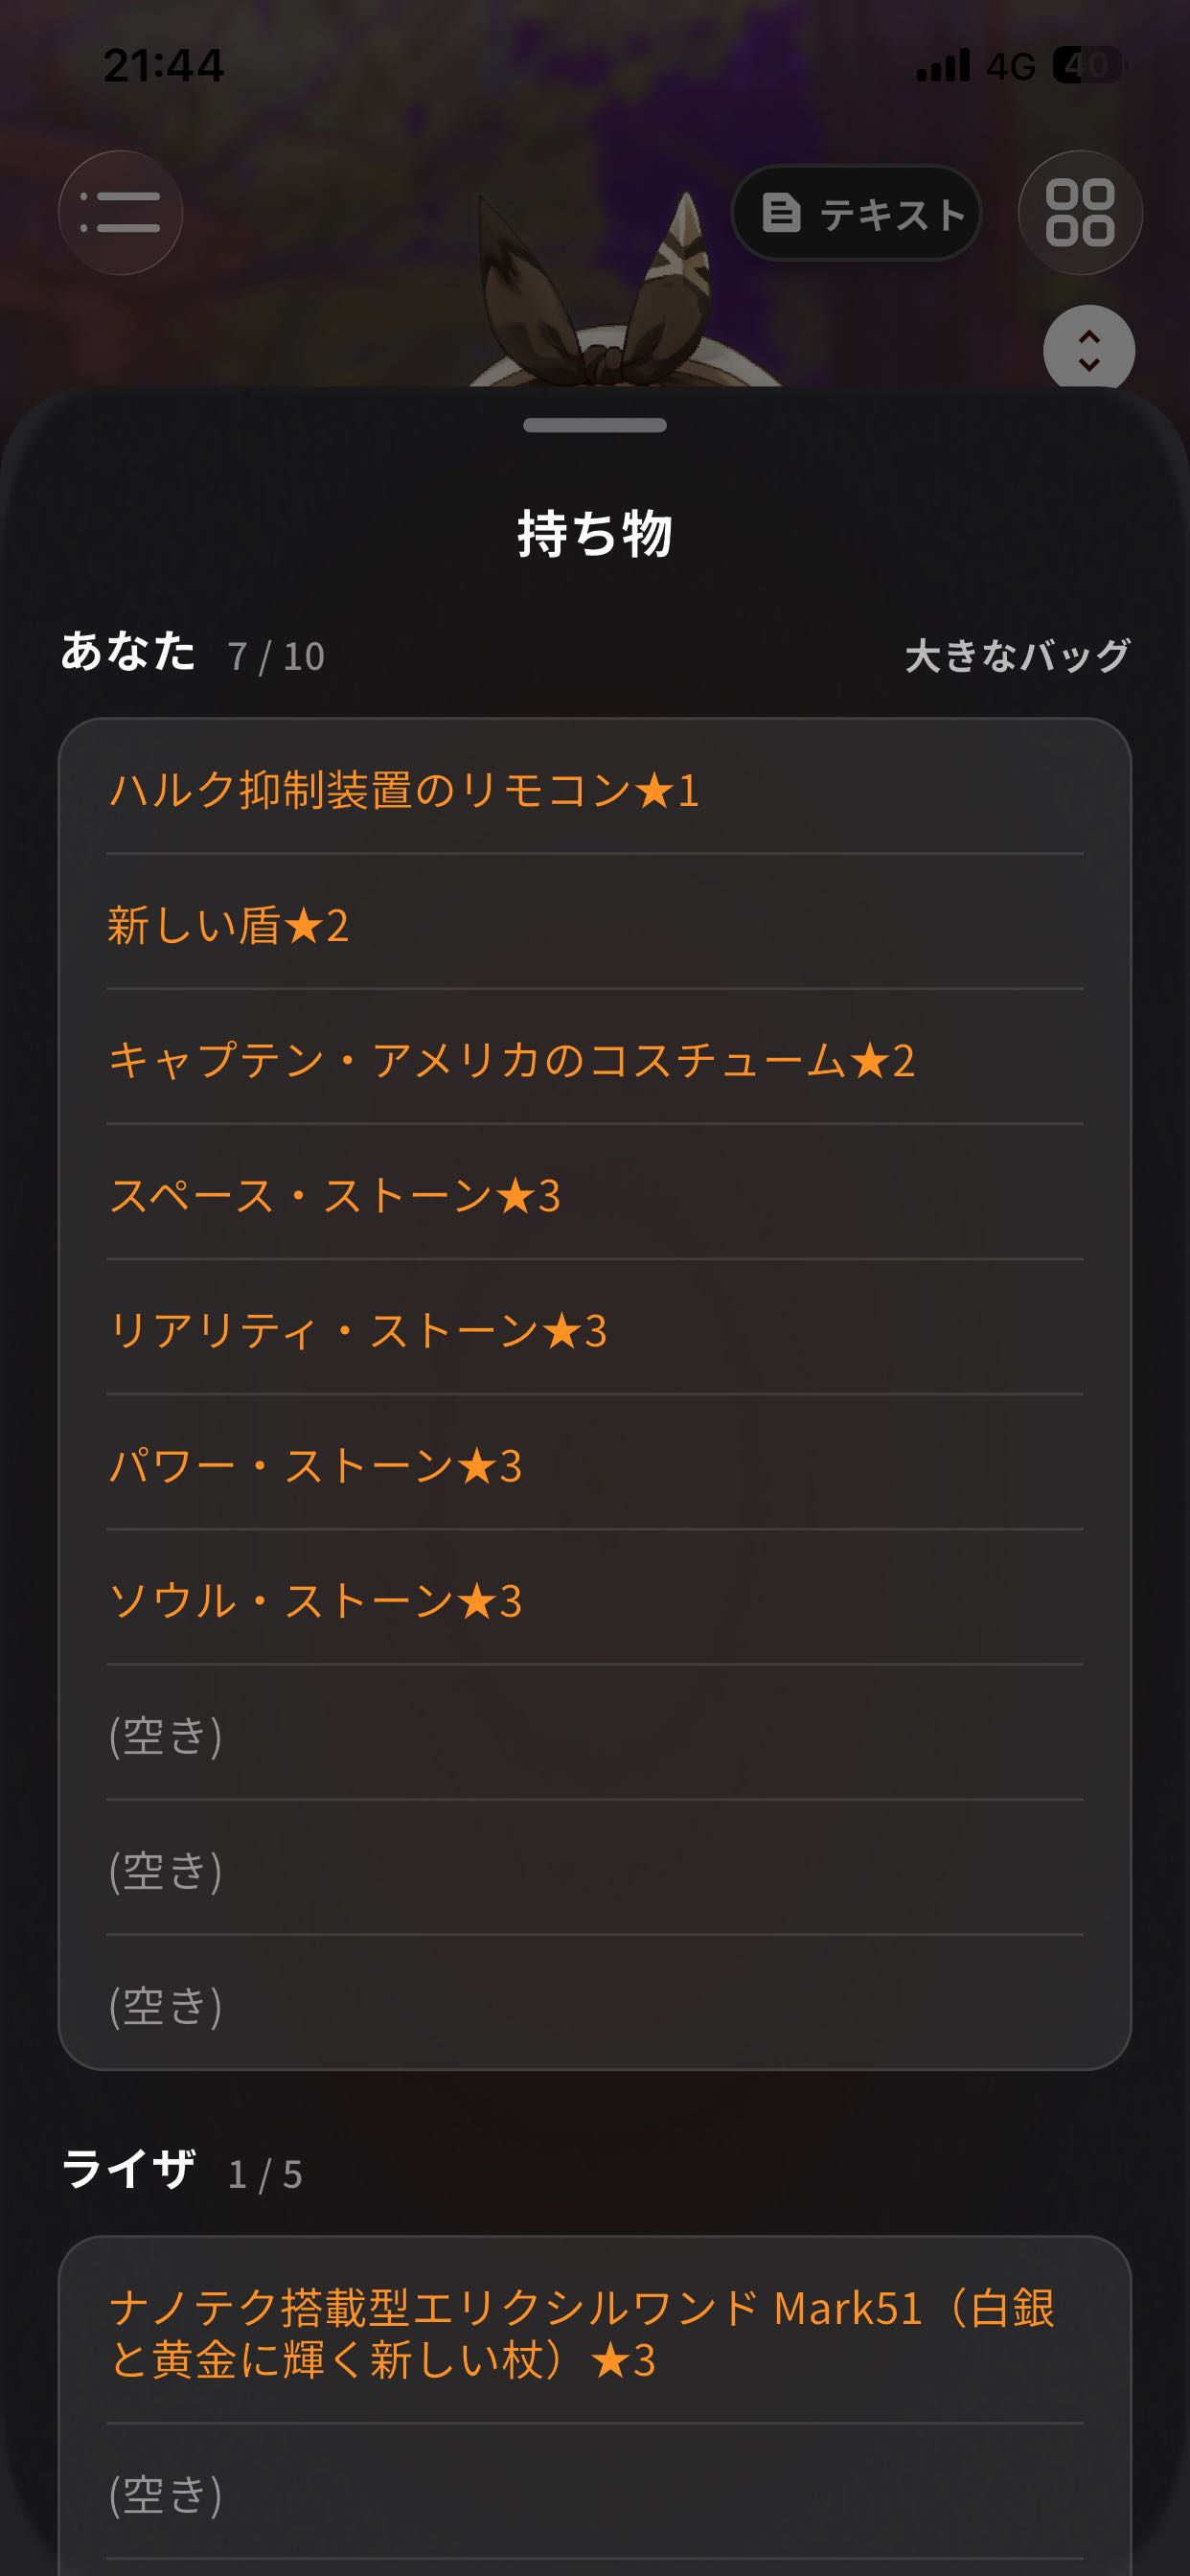Choose キャプテン・アメリカのコスチューム★2
1190x2576 pixels.
point(595,1060)
